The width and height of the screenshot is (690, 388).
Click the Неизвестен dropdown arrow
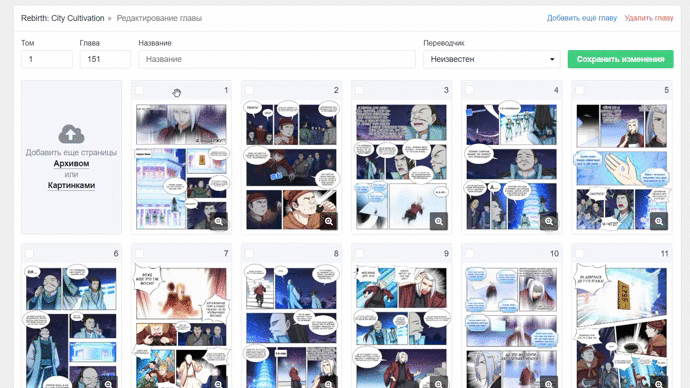click(552, 59)
